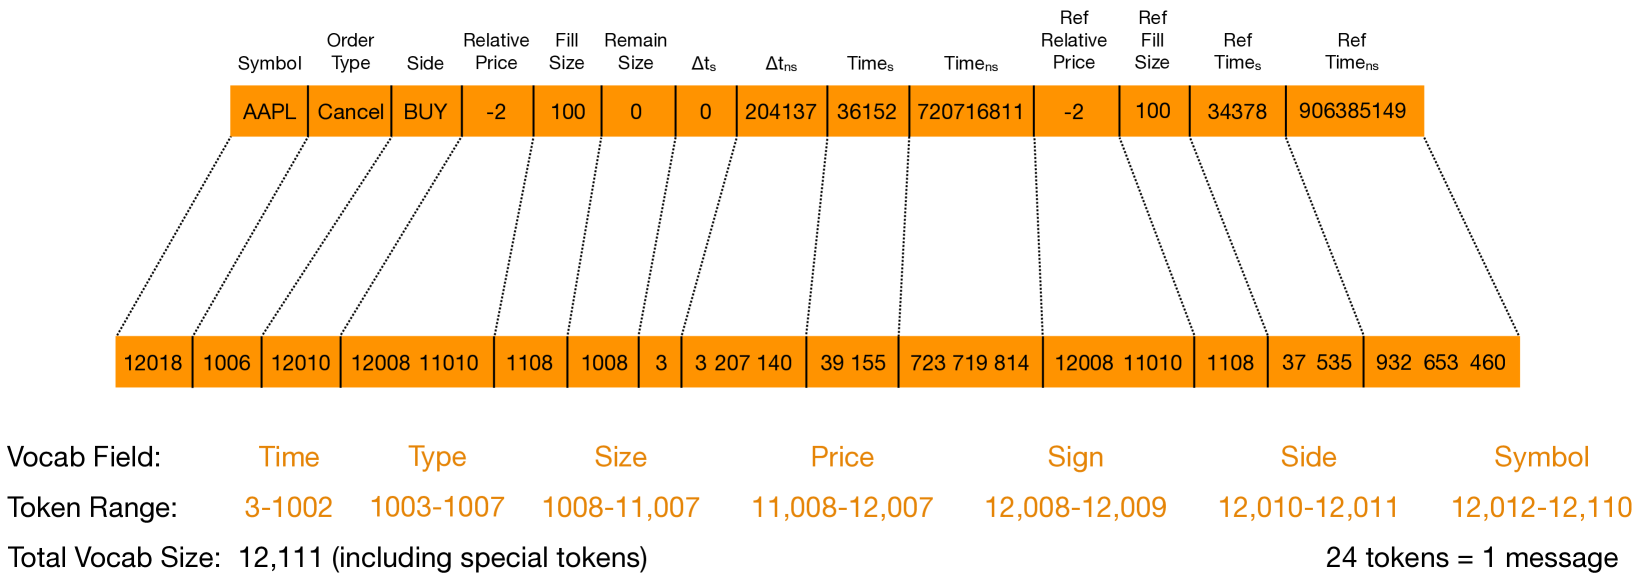Select the 906385149 ref time cell

[1352, 111]
